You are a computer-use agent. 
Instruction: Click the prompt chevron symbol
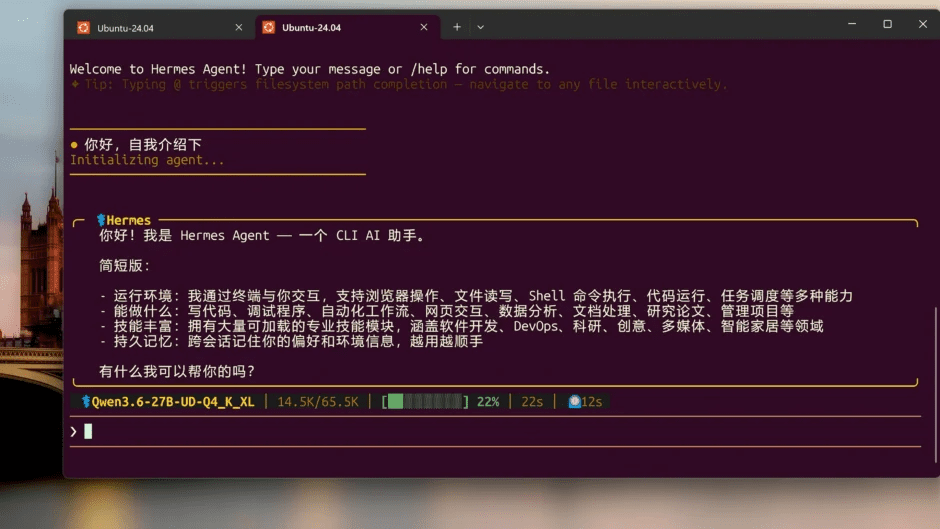click(73, 431)
